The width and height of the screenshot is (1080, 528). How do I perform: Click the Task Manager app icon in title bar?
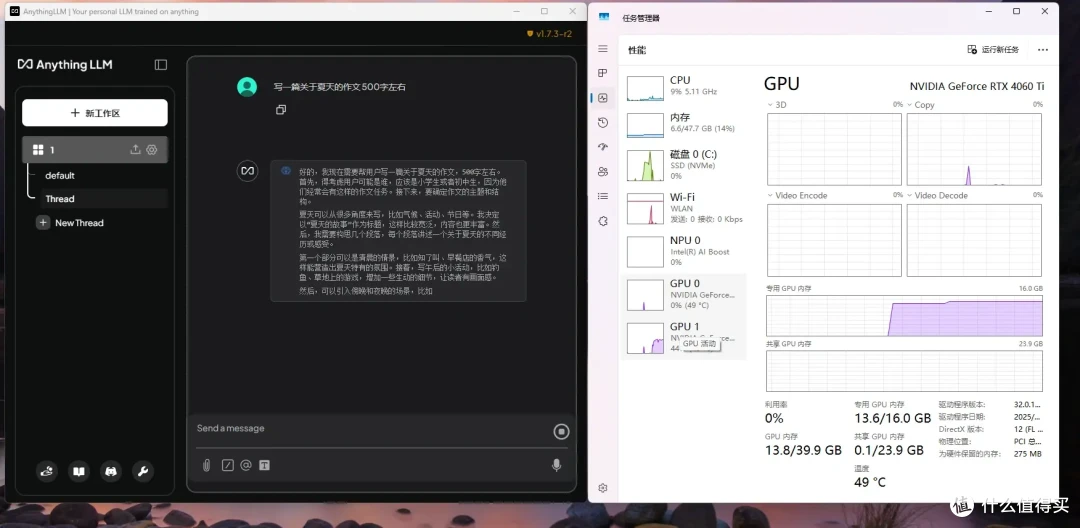(x=604, y=18)
